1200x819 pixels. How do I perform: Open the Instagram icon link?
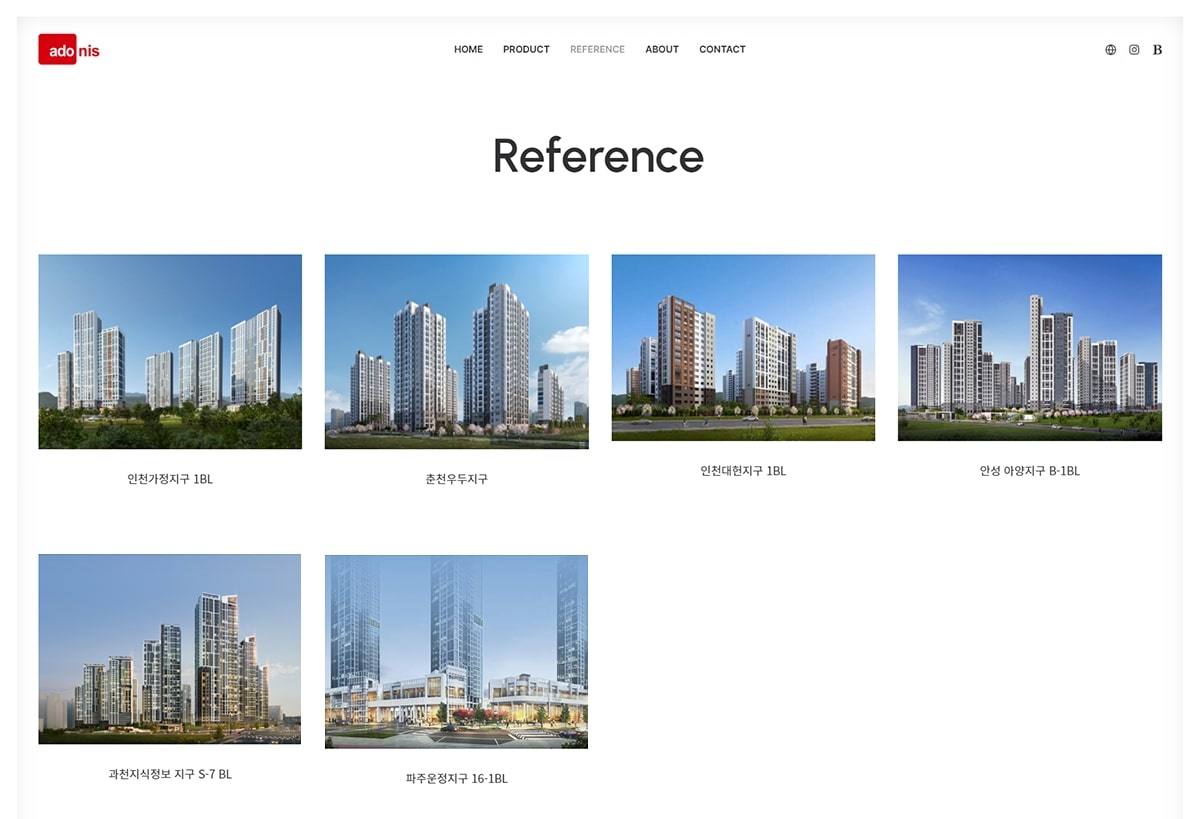(x=1134, y=50)
